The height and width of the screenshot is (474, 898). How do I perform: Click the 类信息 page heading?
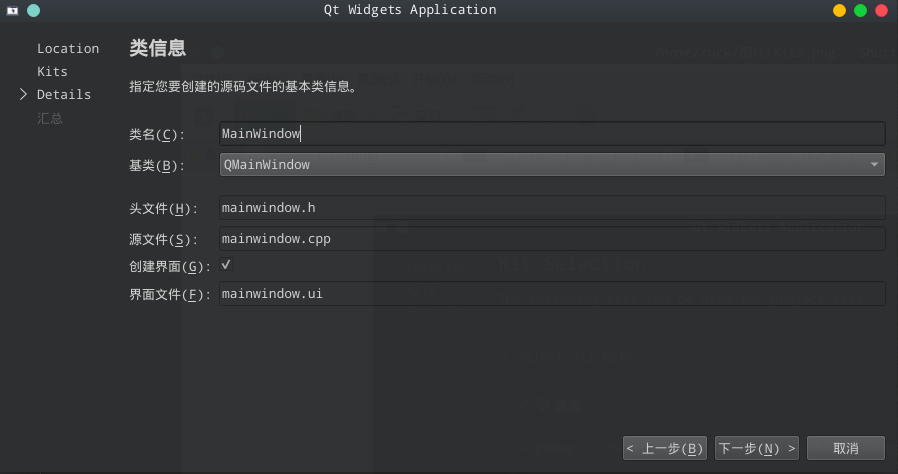(x=157, y=49)
